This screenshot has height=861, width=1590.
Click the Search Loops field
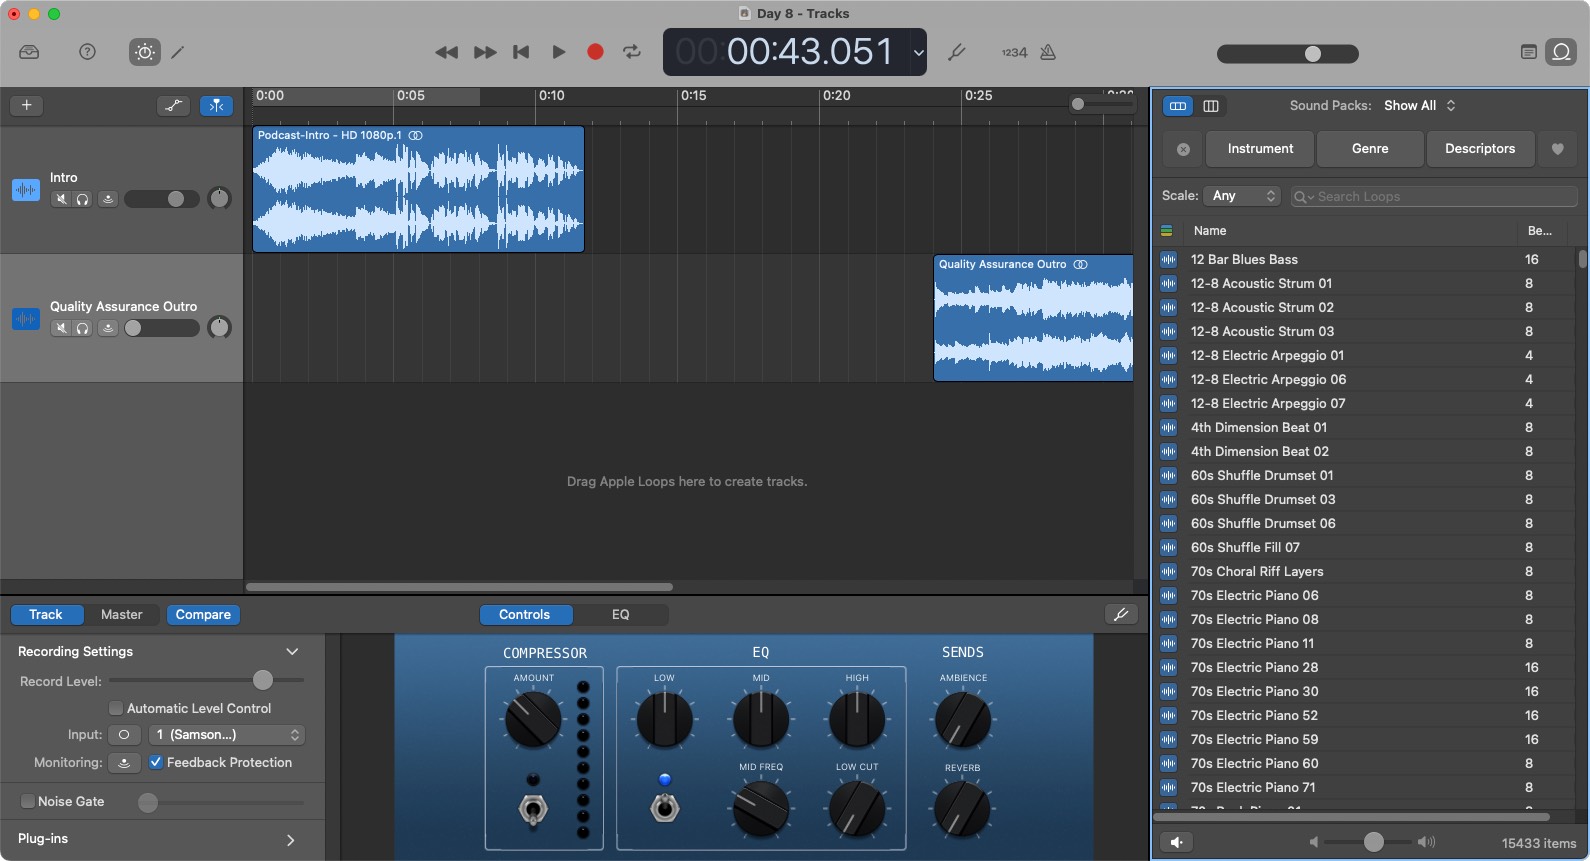point(1433,196)
